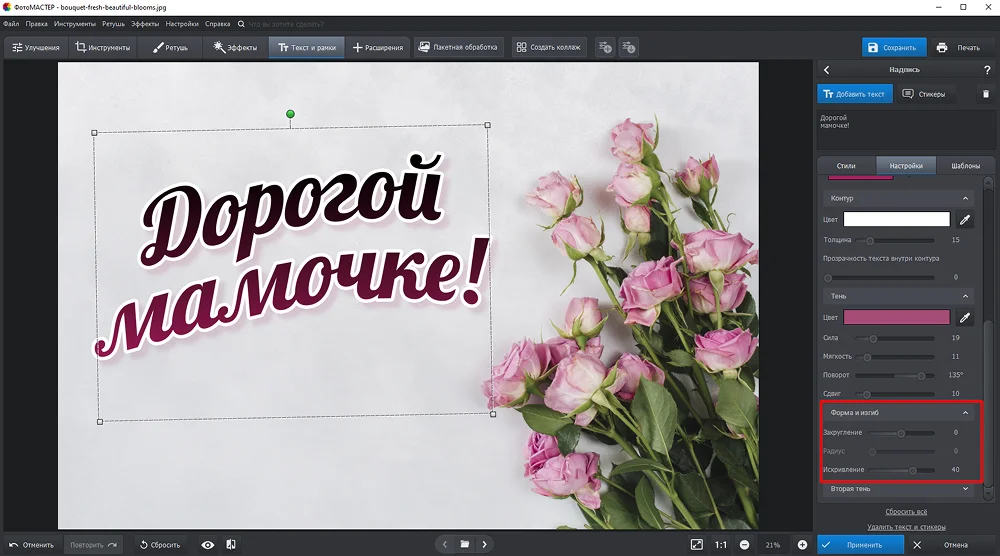Switch to the Стили tab
This screenshot has height=556, width=1000.
846,165
